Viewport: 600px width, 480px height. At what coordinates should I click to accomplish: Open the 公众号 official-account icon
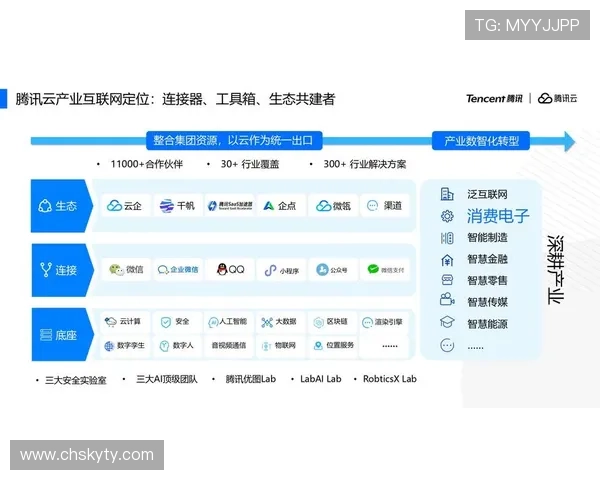[x=322, y=269]
